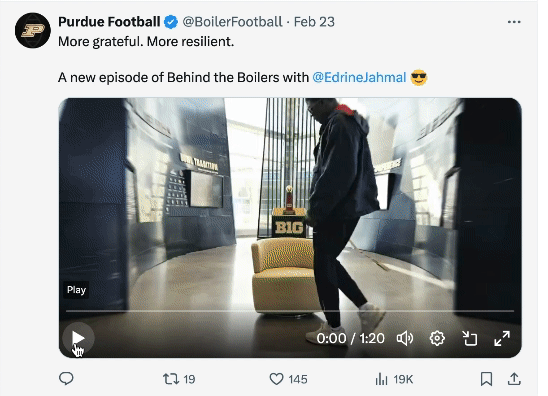Expand the video to fullscreen

502,338
